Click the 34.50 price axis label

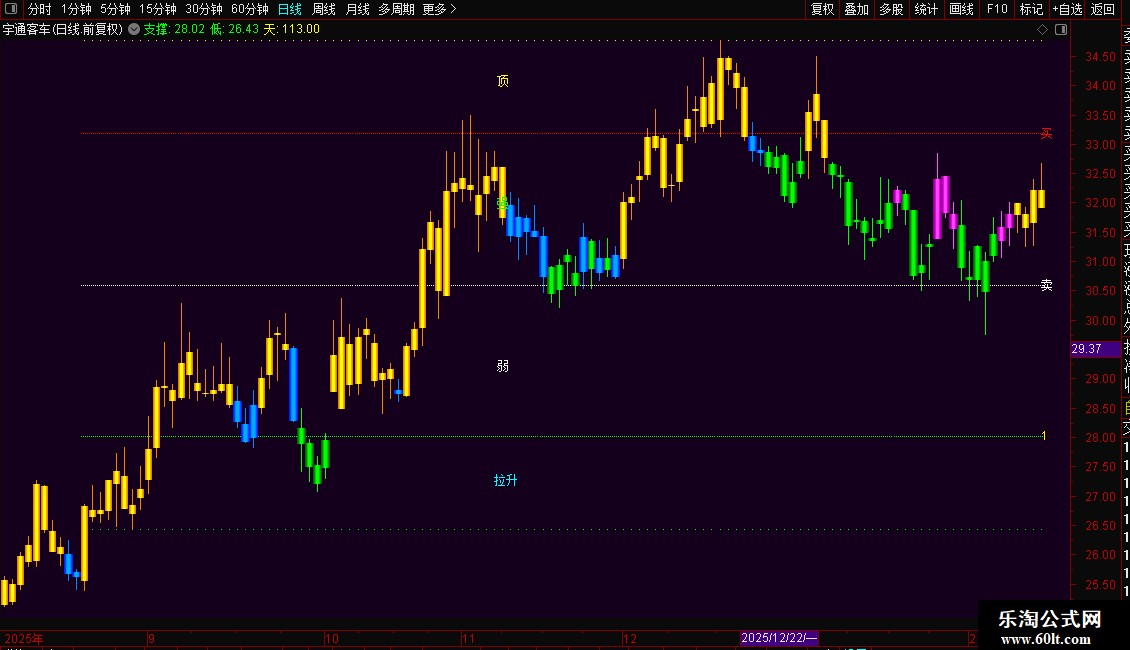tap(1100, 56)
